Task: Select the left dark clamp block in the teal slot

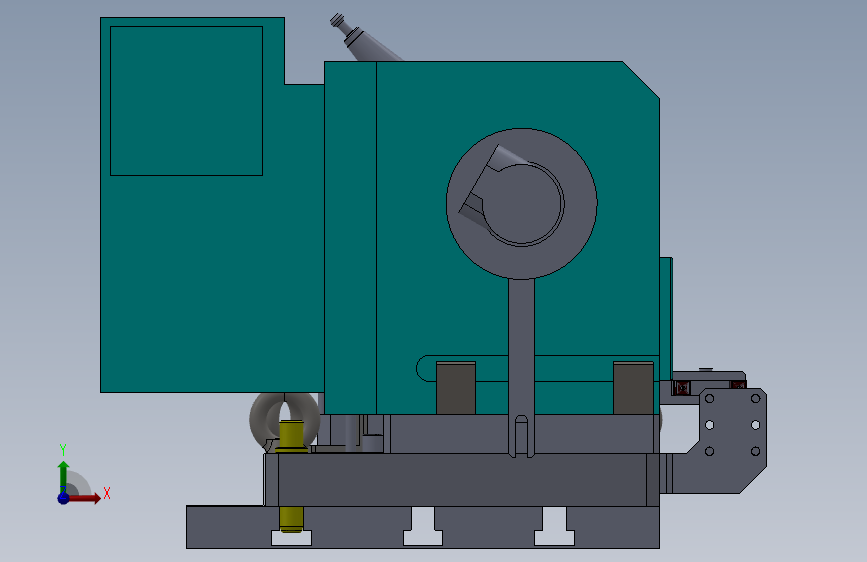Action: pos(456,388)
